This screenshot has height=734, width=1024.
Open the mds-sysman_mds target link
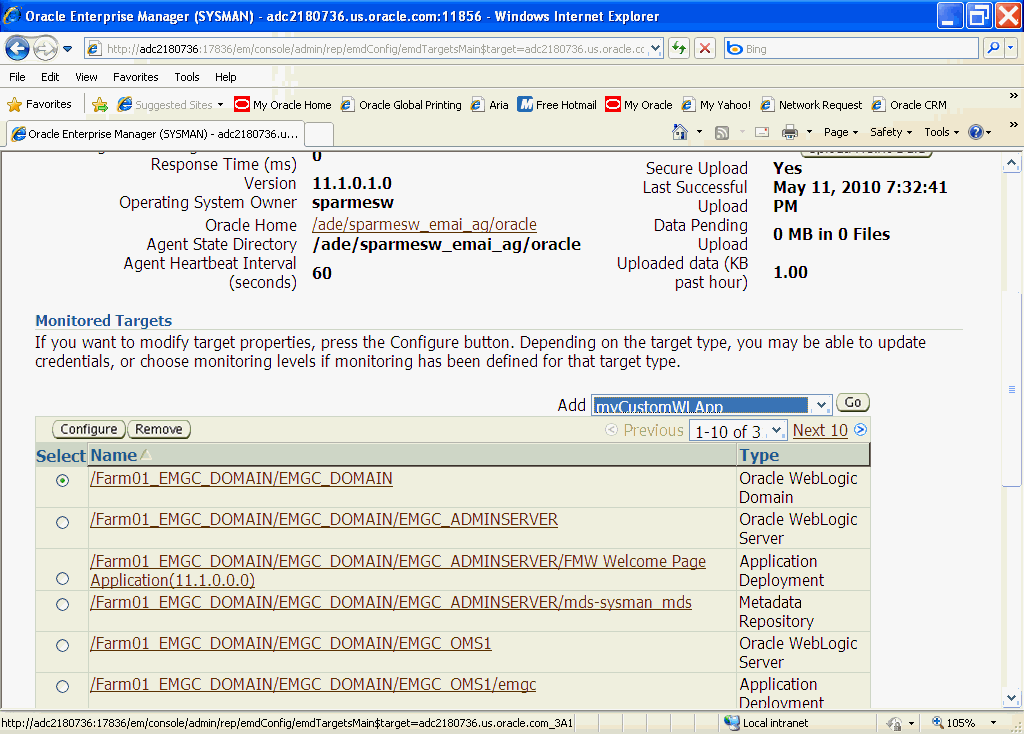(x=391, y=603)
